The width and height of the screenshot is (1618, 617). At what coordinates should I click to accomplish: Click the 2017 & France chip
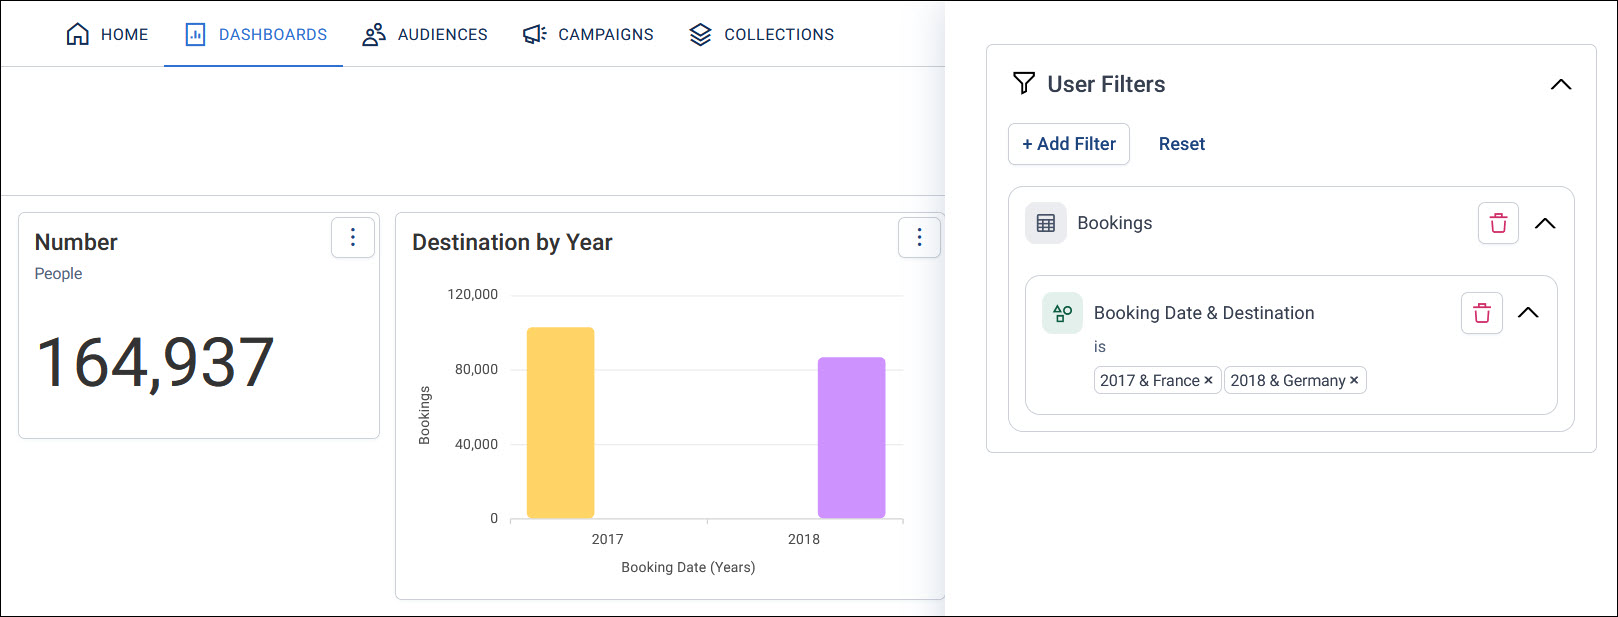[x=1157, y=380]
